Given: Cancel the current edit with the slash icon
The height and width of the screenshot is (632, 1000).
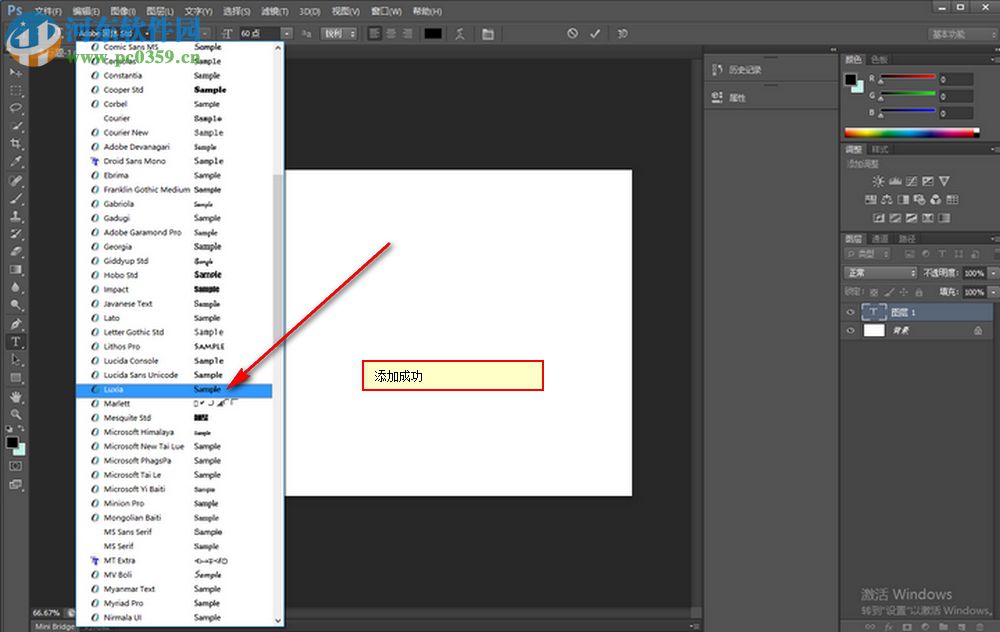Looking at the screenshot, I should coord(572,32).
